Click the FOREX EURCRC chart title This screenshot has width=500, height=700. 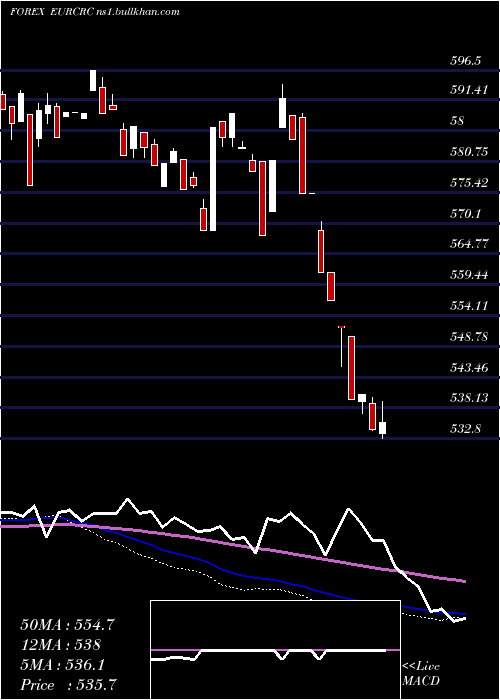(x=95, y=12)
